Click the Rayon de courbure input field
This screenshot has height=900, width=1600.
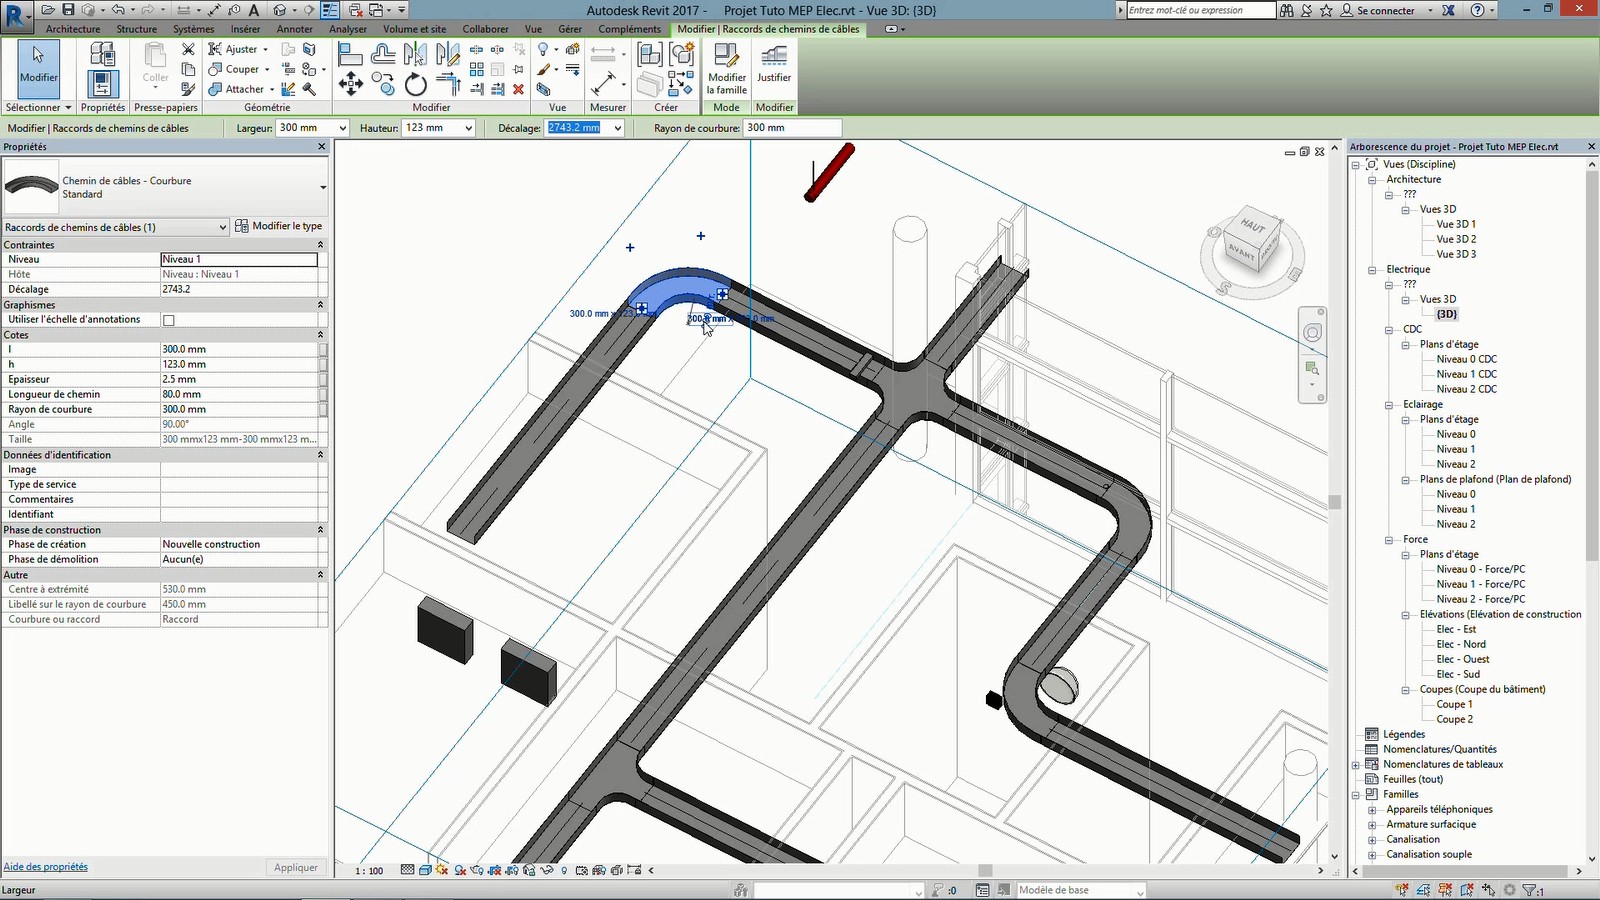click(792, 128)
